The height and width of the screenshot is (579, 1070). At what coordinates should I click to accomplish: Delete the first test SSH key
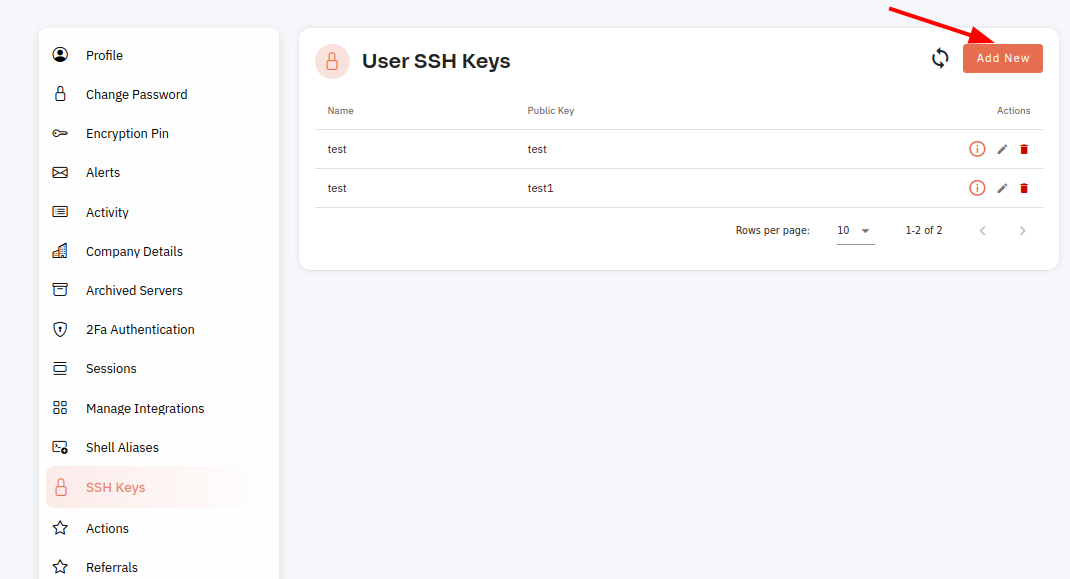point(1024,149)
